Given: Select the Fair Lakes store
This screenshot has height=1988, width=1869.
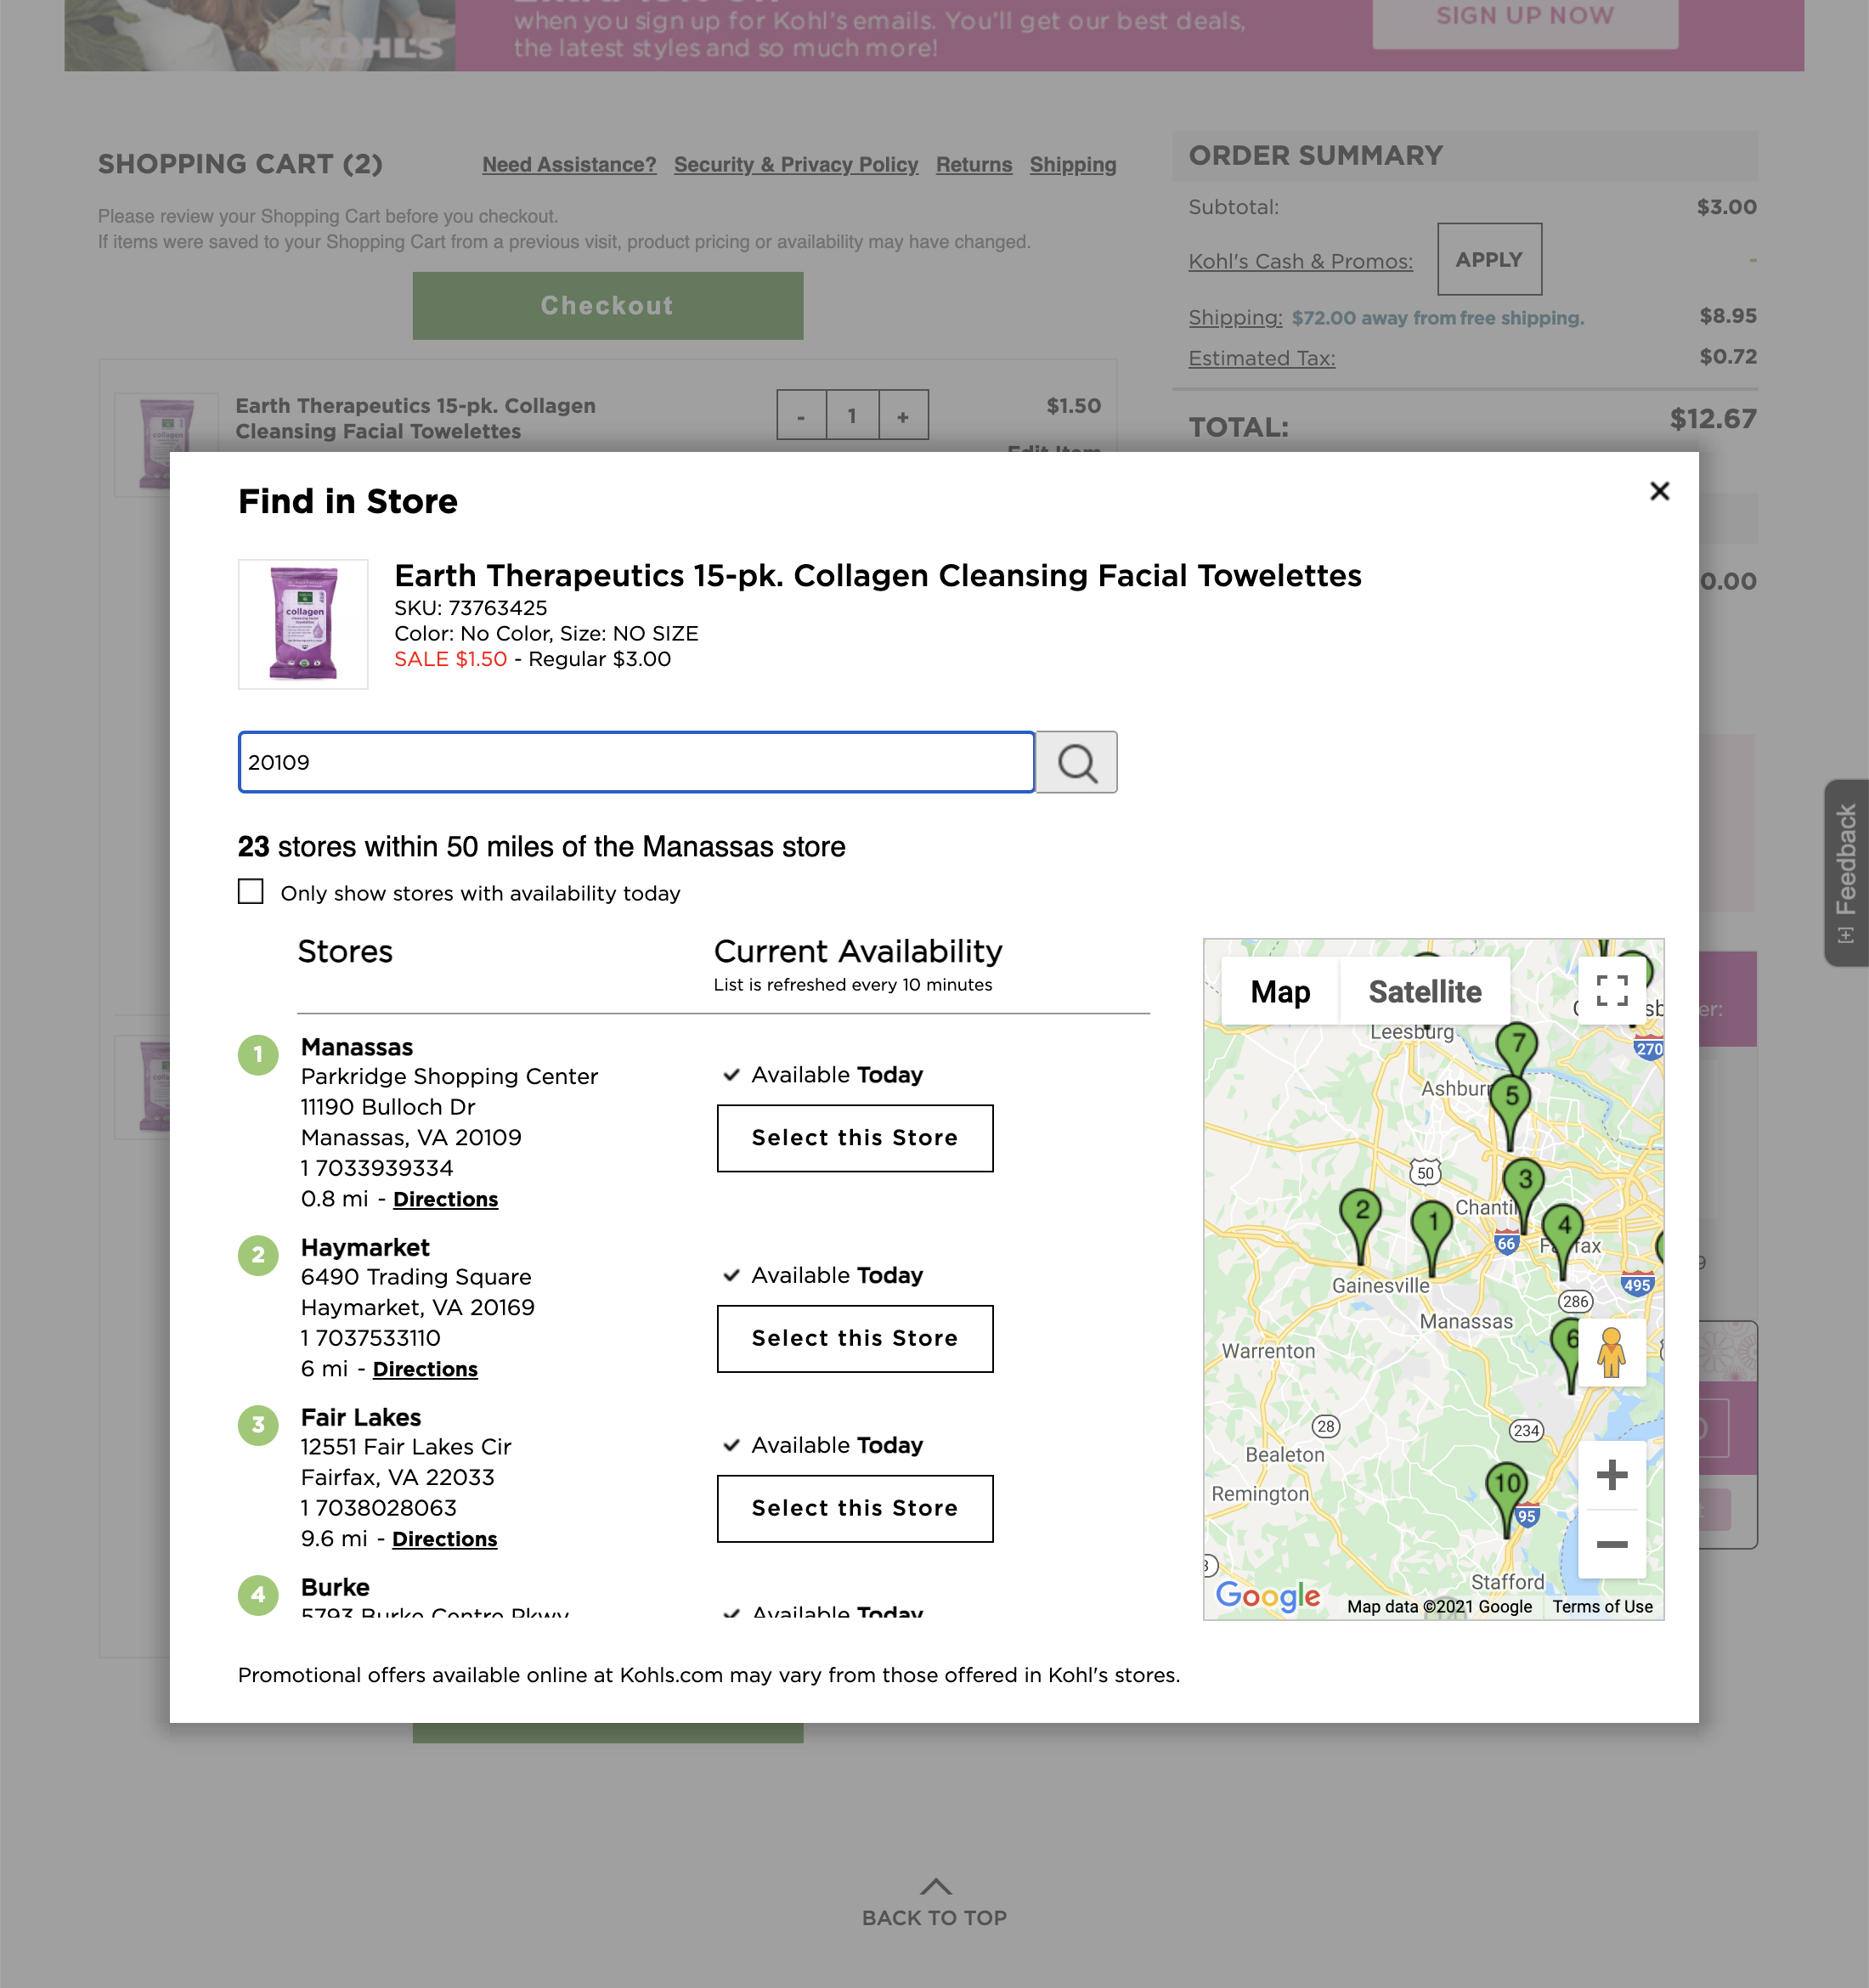Looking at the screenshot, I should click(854, 1508).
